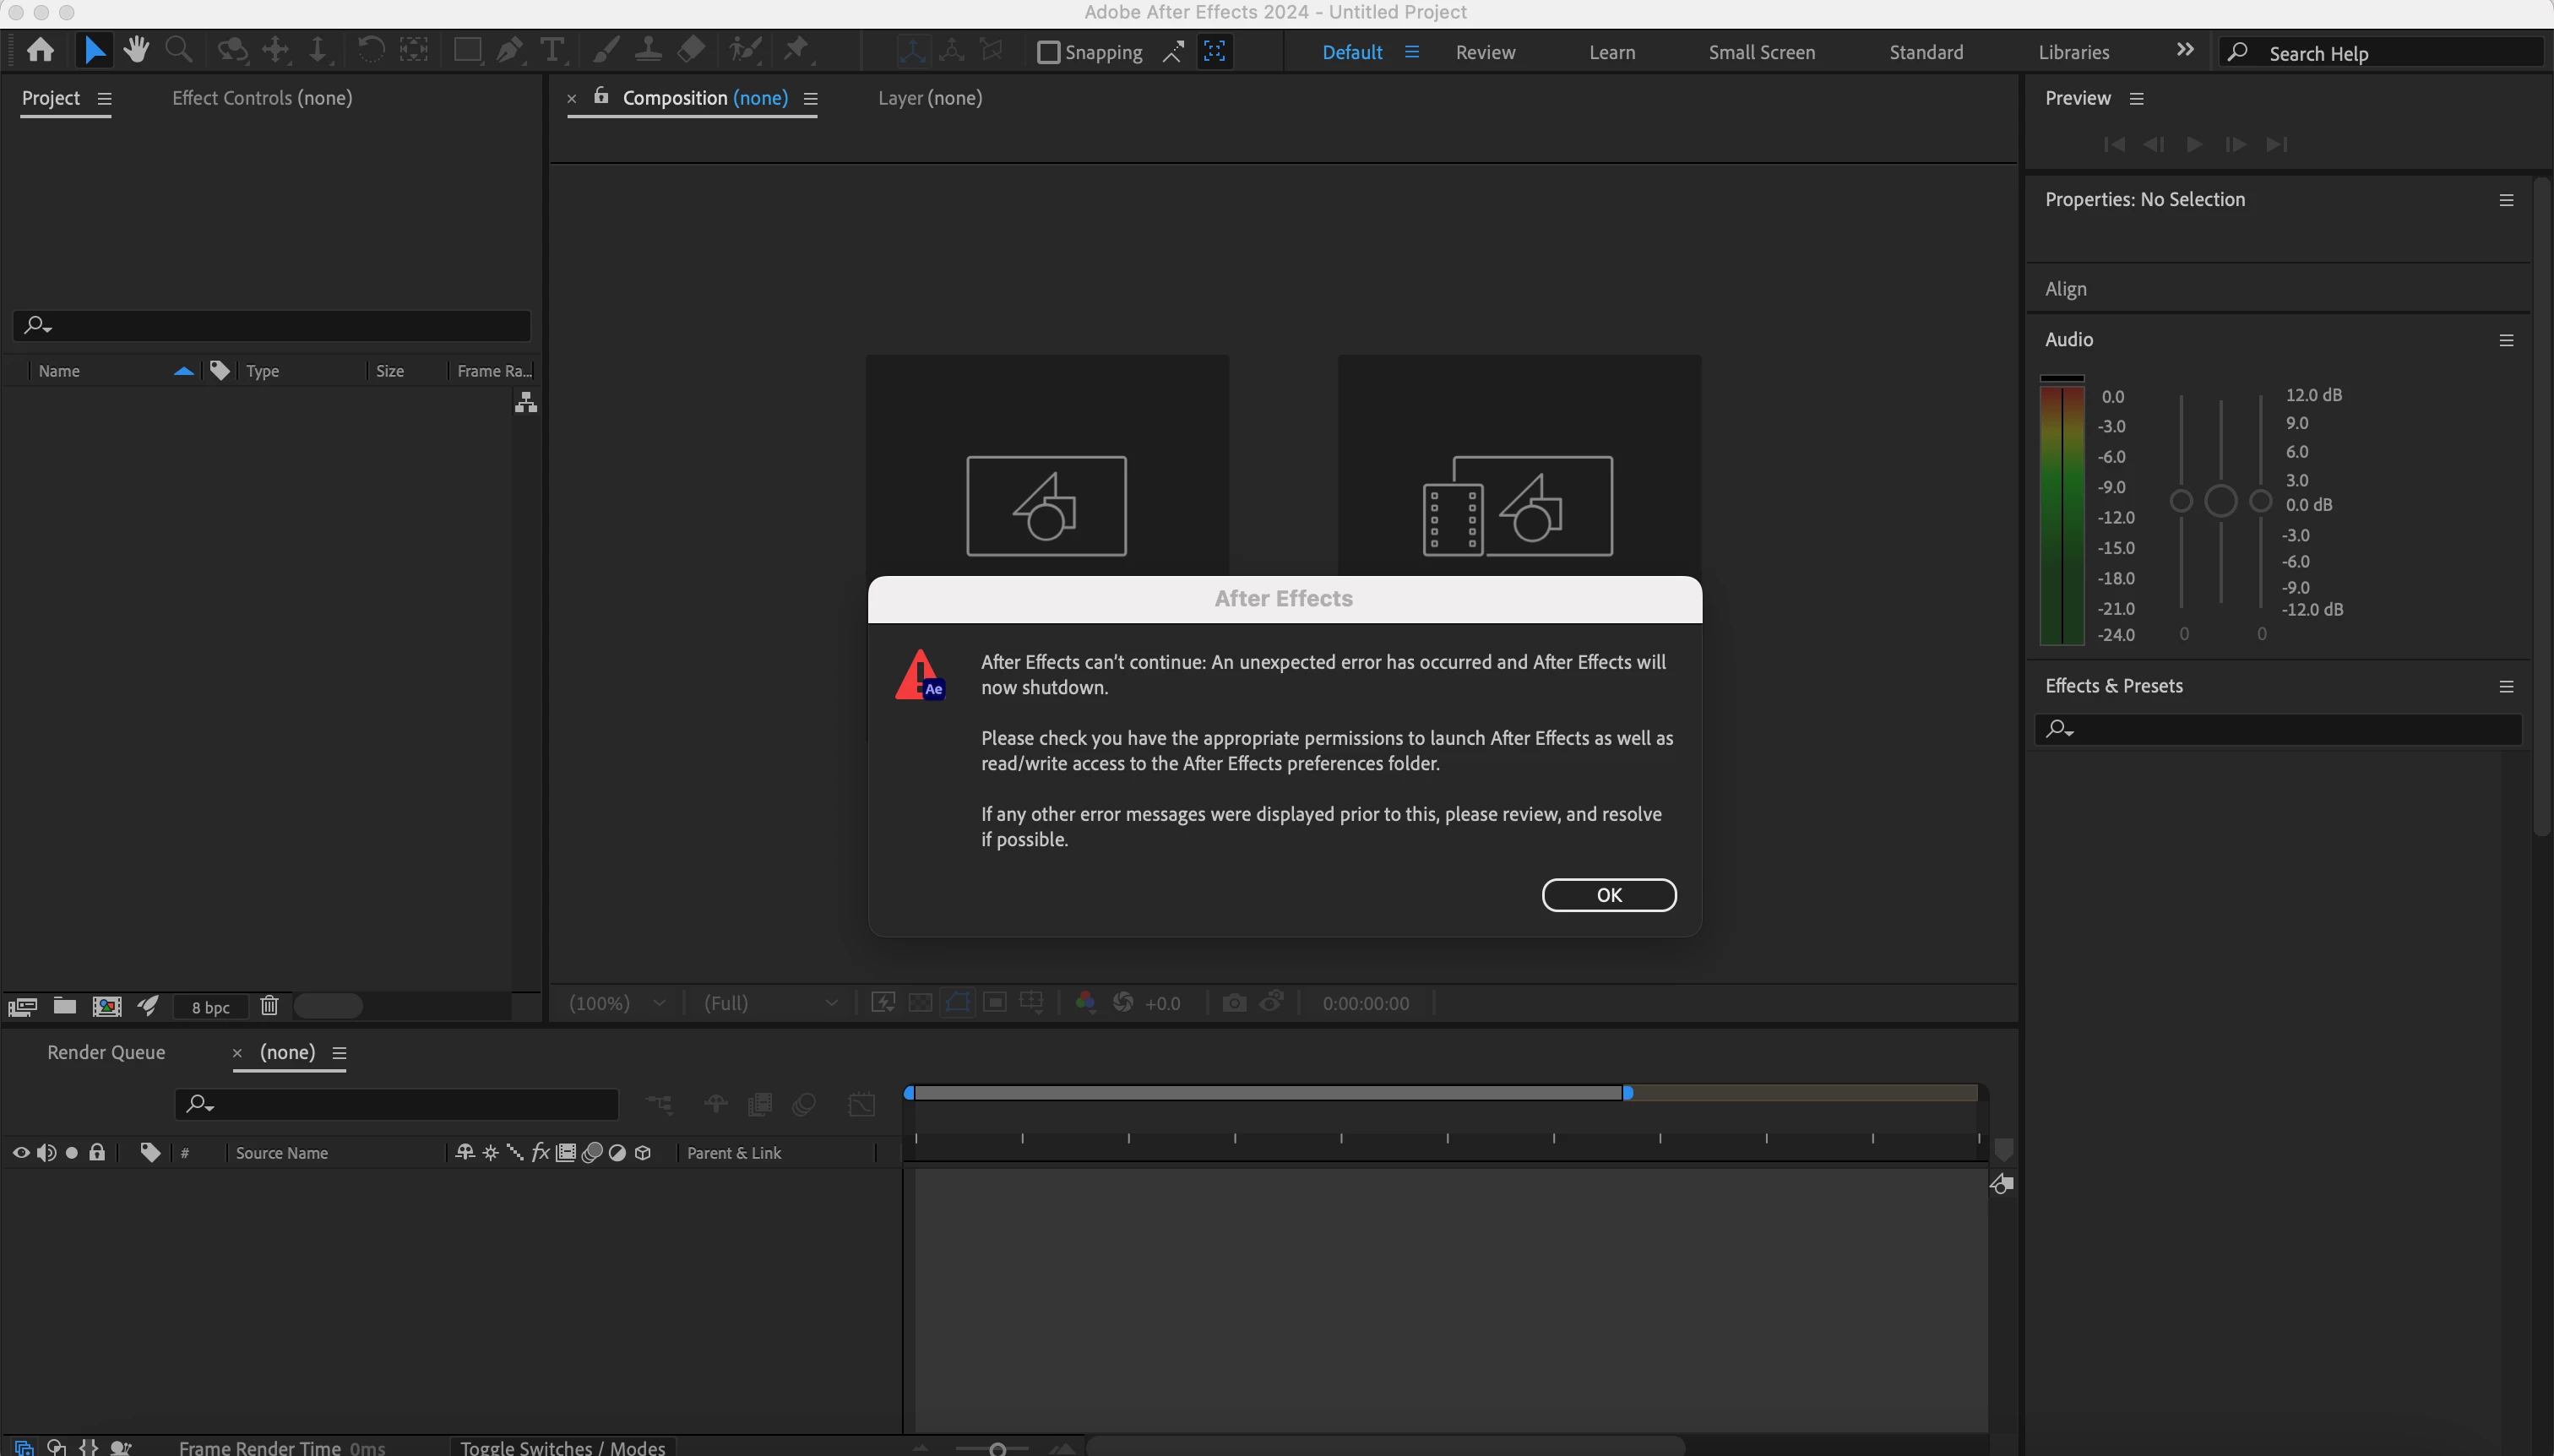Select the Eraser tool
This screenshot has width=2554, height=1456.
pos(691,49)
